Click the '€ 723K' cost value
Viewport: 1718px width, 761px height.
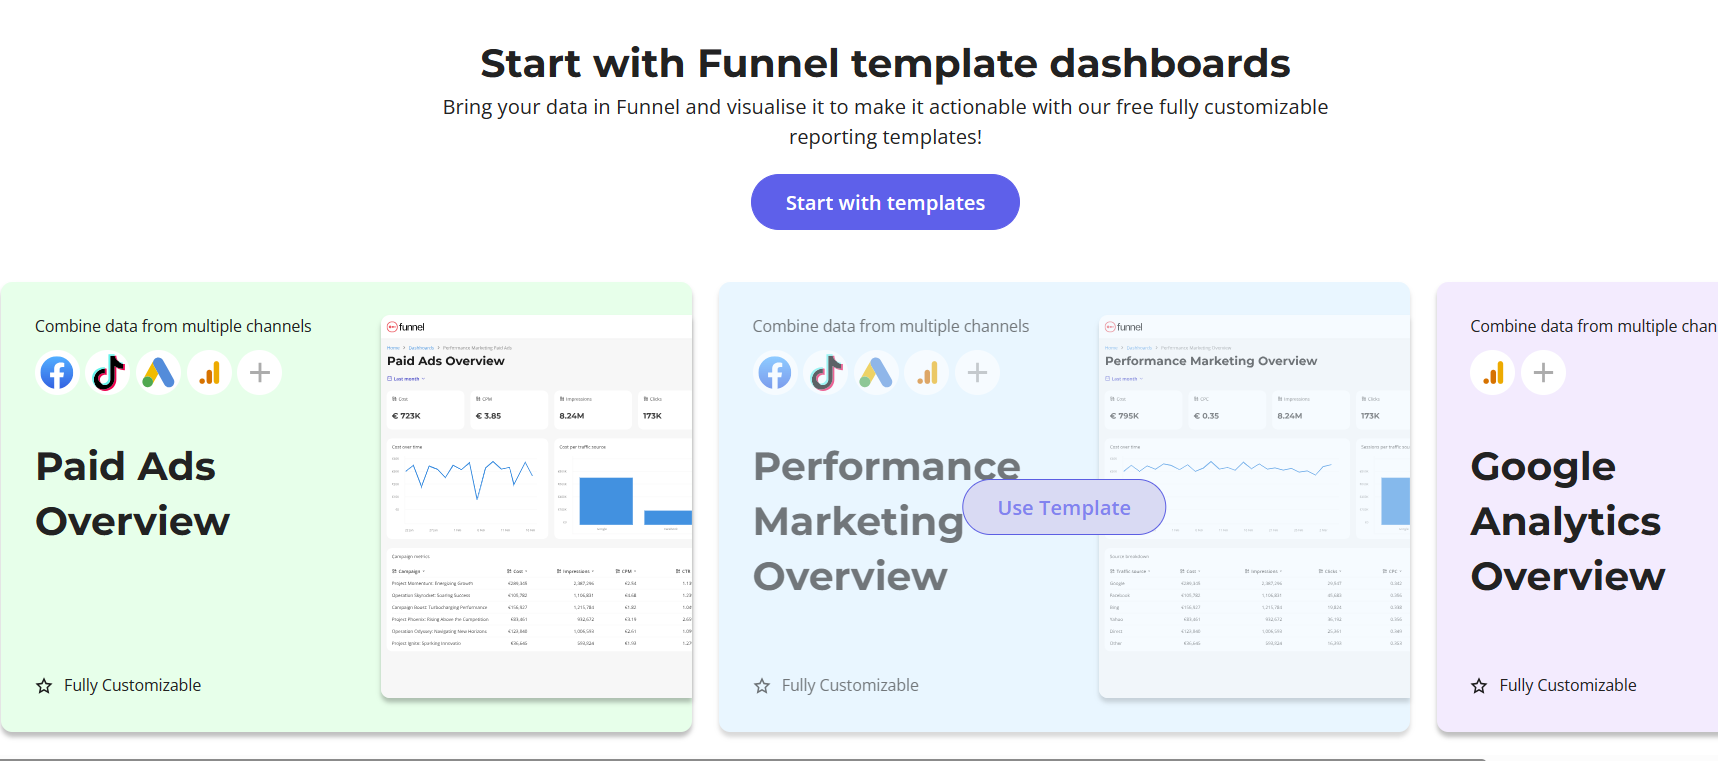[406, 416]
